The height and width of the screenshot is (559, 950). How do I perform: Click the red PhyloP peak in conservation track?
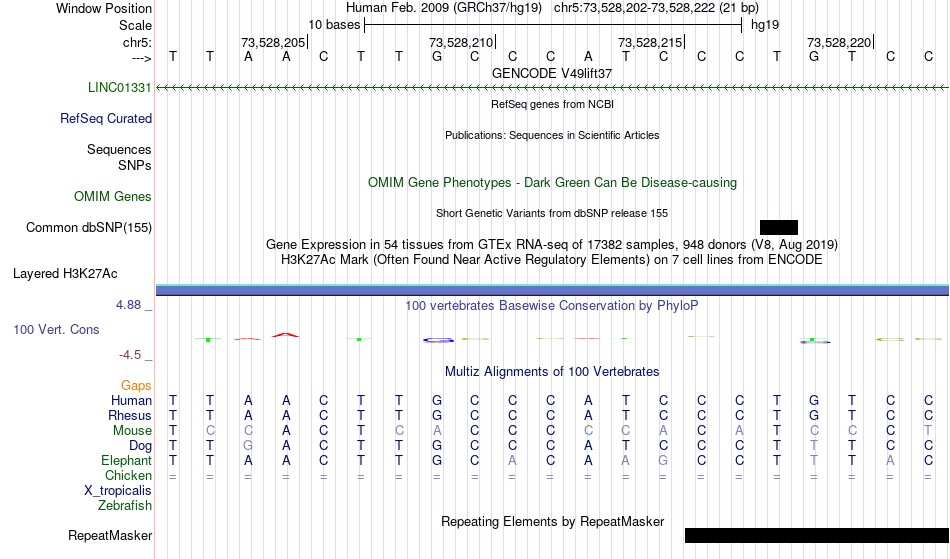[x=285, y=335]
